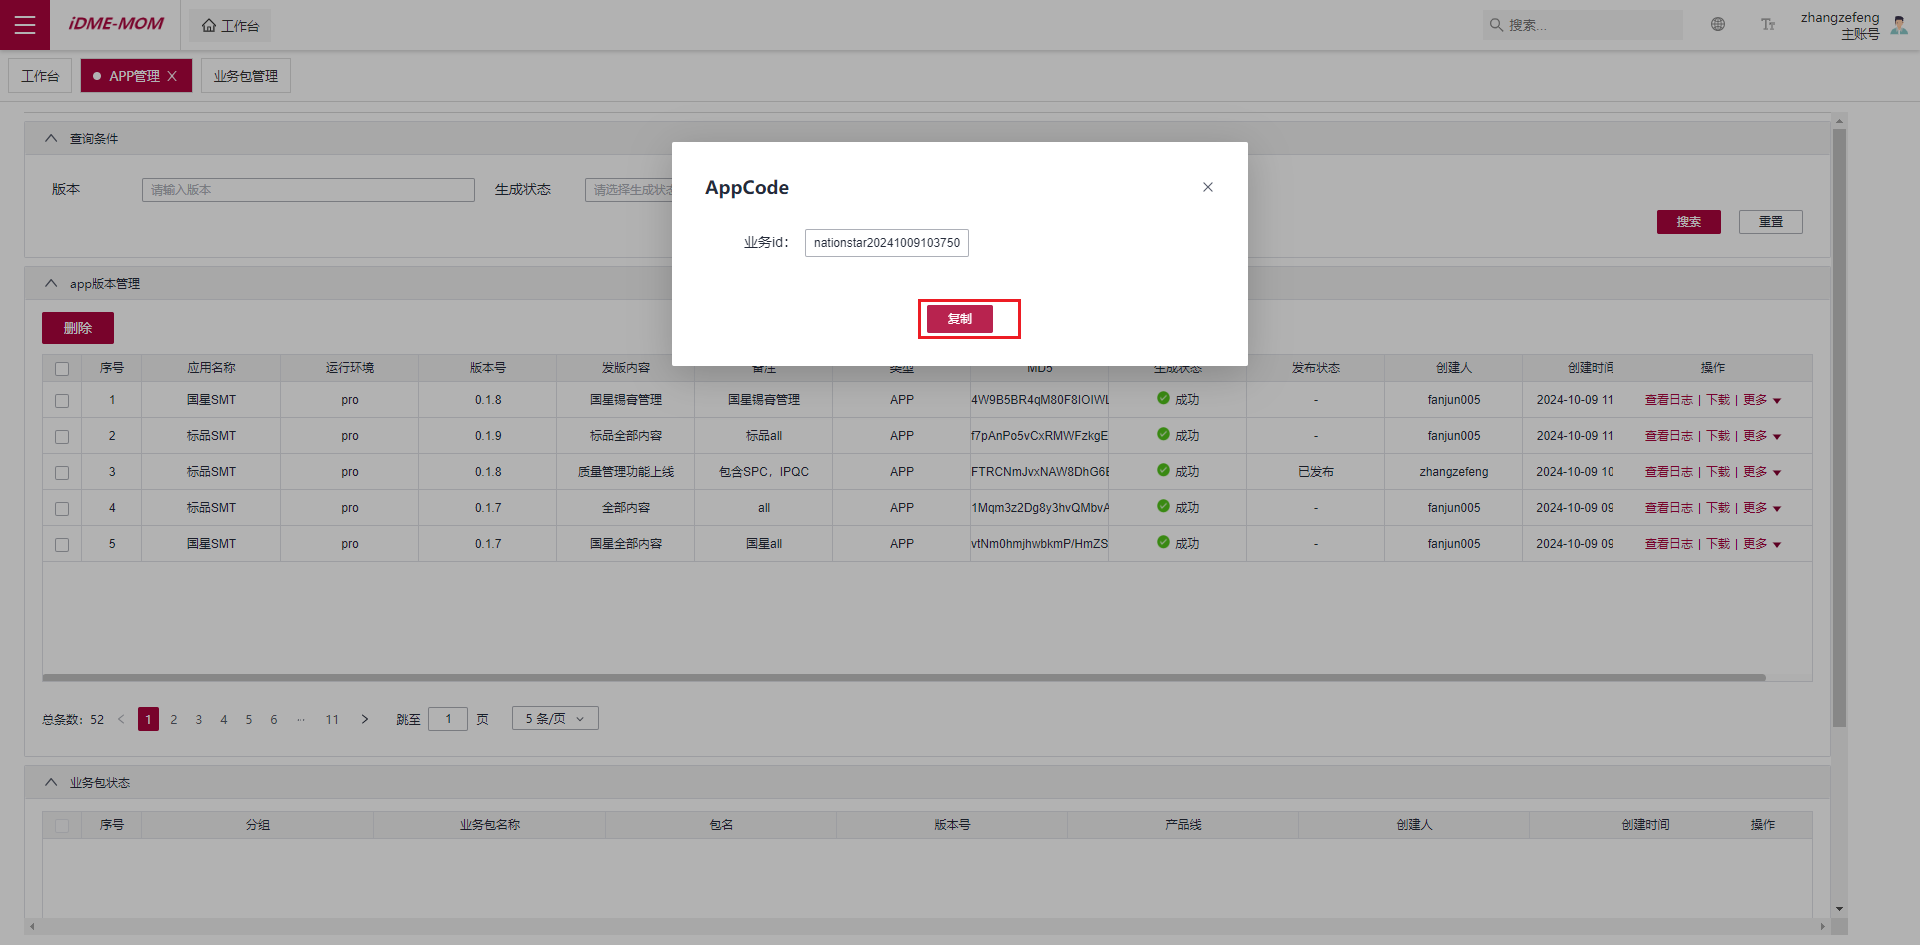Image resolution: width=1920 pixels, height=945 pixels.
Task: Expand the 更多 dropdown on row one
Action: click(1761, 399)
